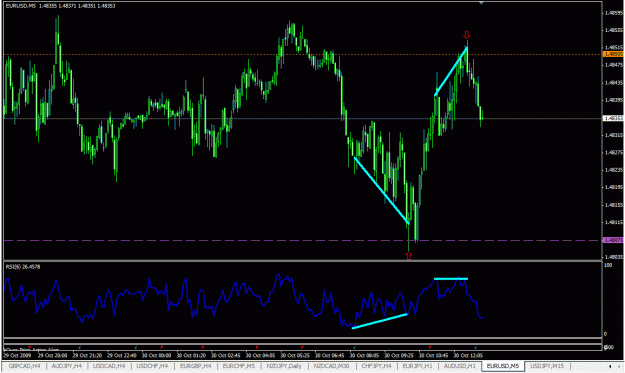Open the EURGBP,H4 chart tab
The height and width of the screenshot is (373, 625).
(195, 366)
